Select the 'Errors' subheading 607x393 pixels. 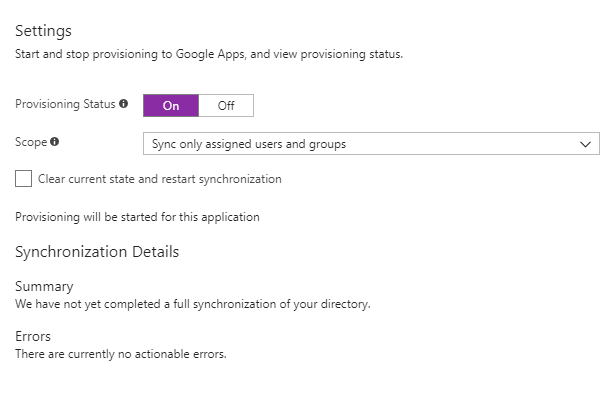coord(33,336)
